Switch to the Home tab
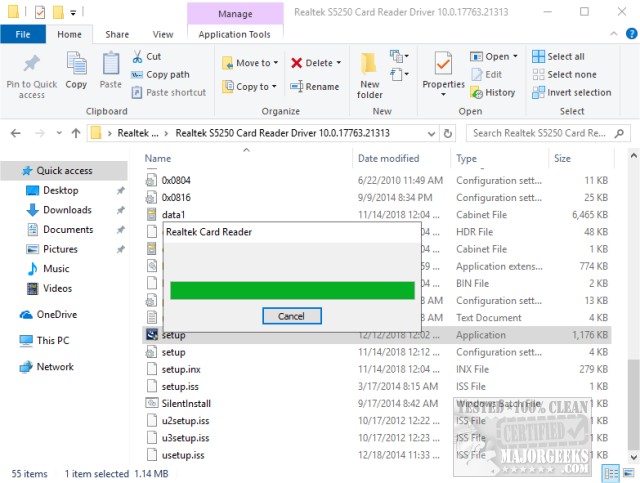This screenshot has height=483, width=640. click(x=69, y=34)
